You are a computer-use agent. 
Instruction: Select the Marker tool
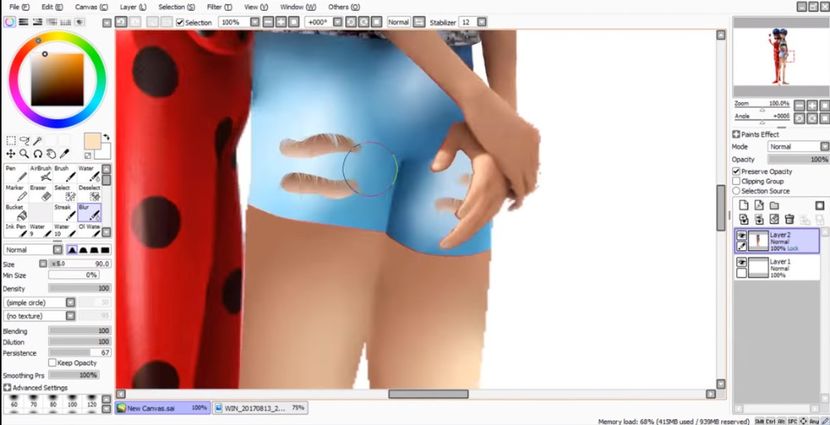(x=15, y=193)
